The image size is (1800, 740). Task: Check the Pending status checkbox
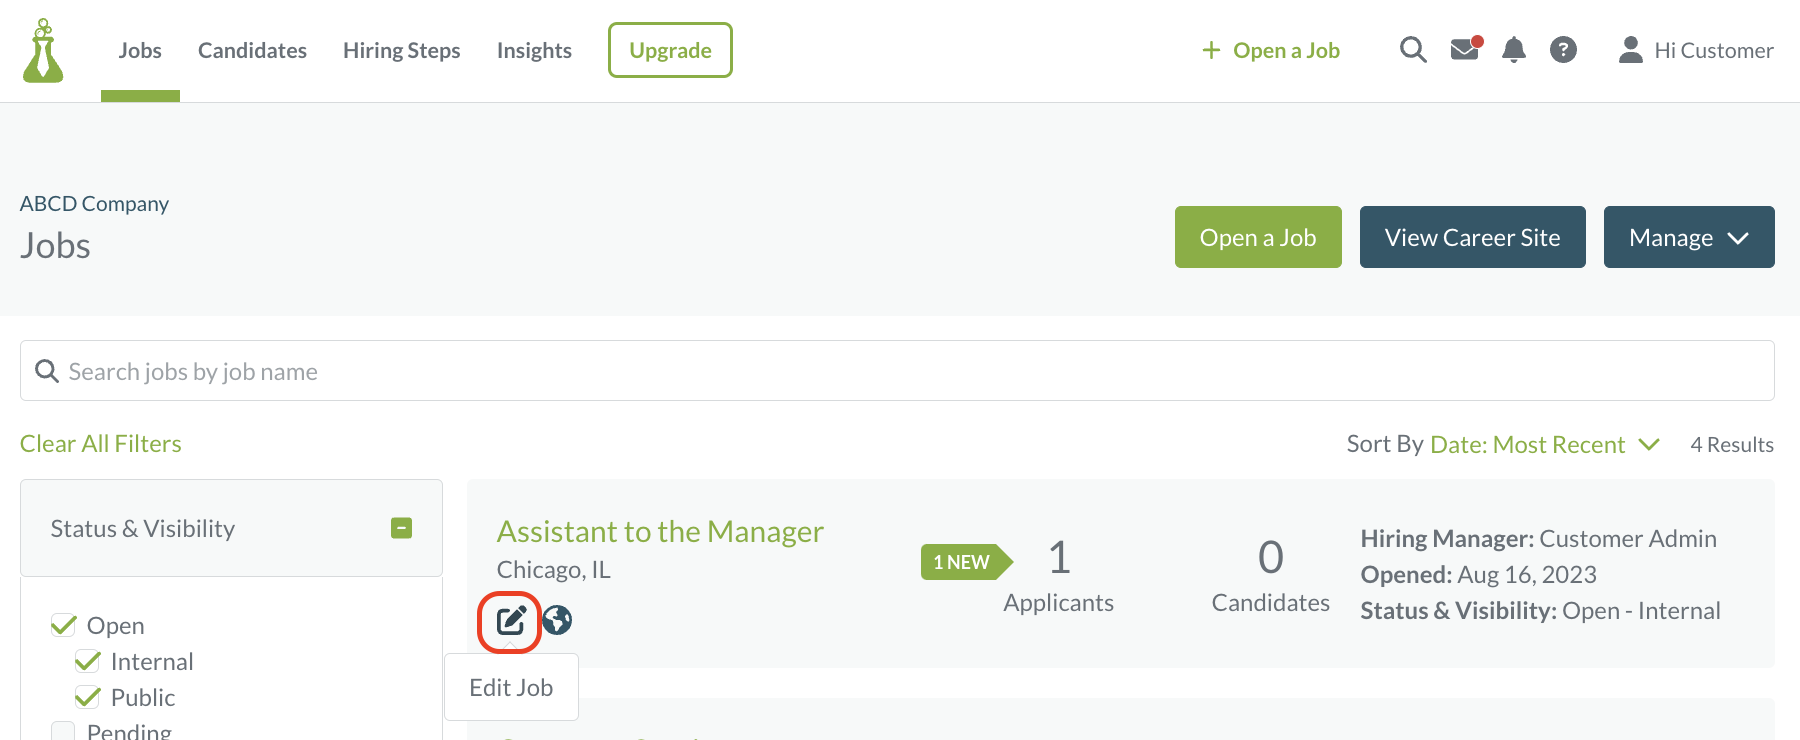tap(63, 731)
